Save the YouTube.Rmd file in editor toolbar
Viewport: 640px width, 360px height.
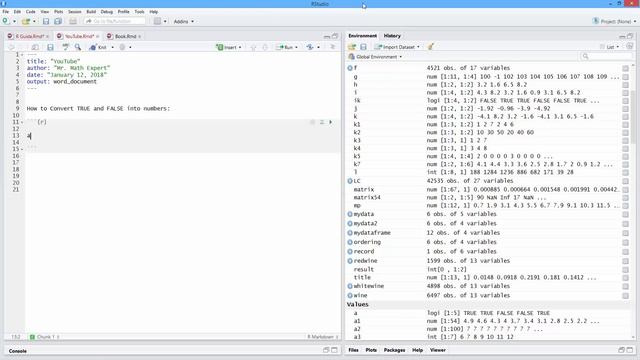pos(50,47)
